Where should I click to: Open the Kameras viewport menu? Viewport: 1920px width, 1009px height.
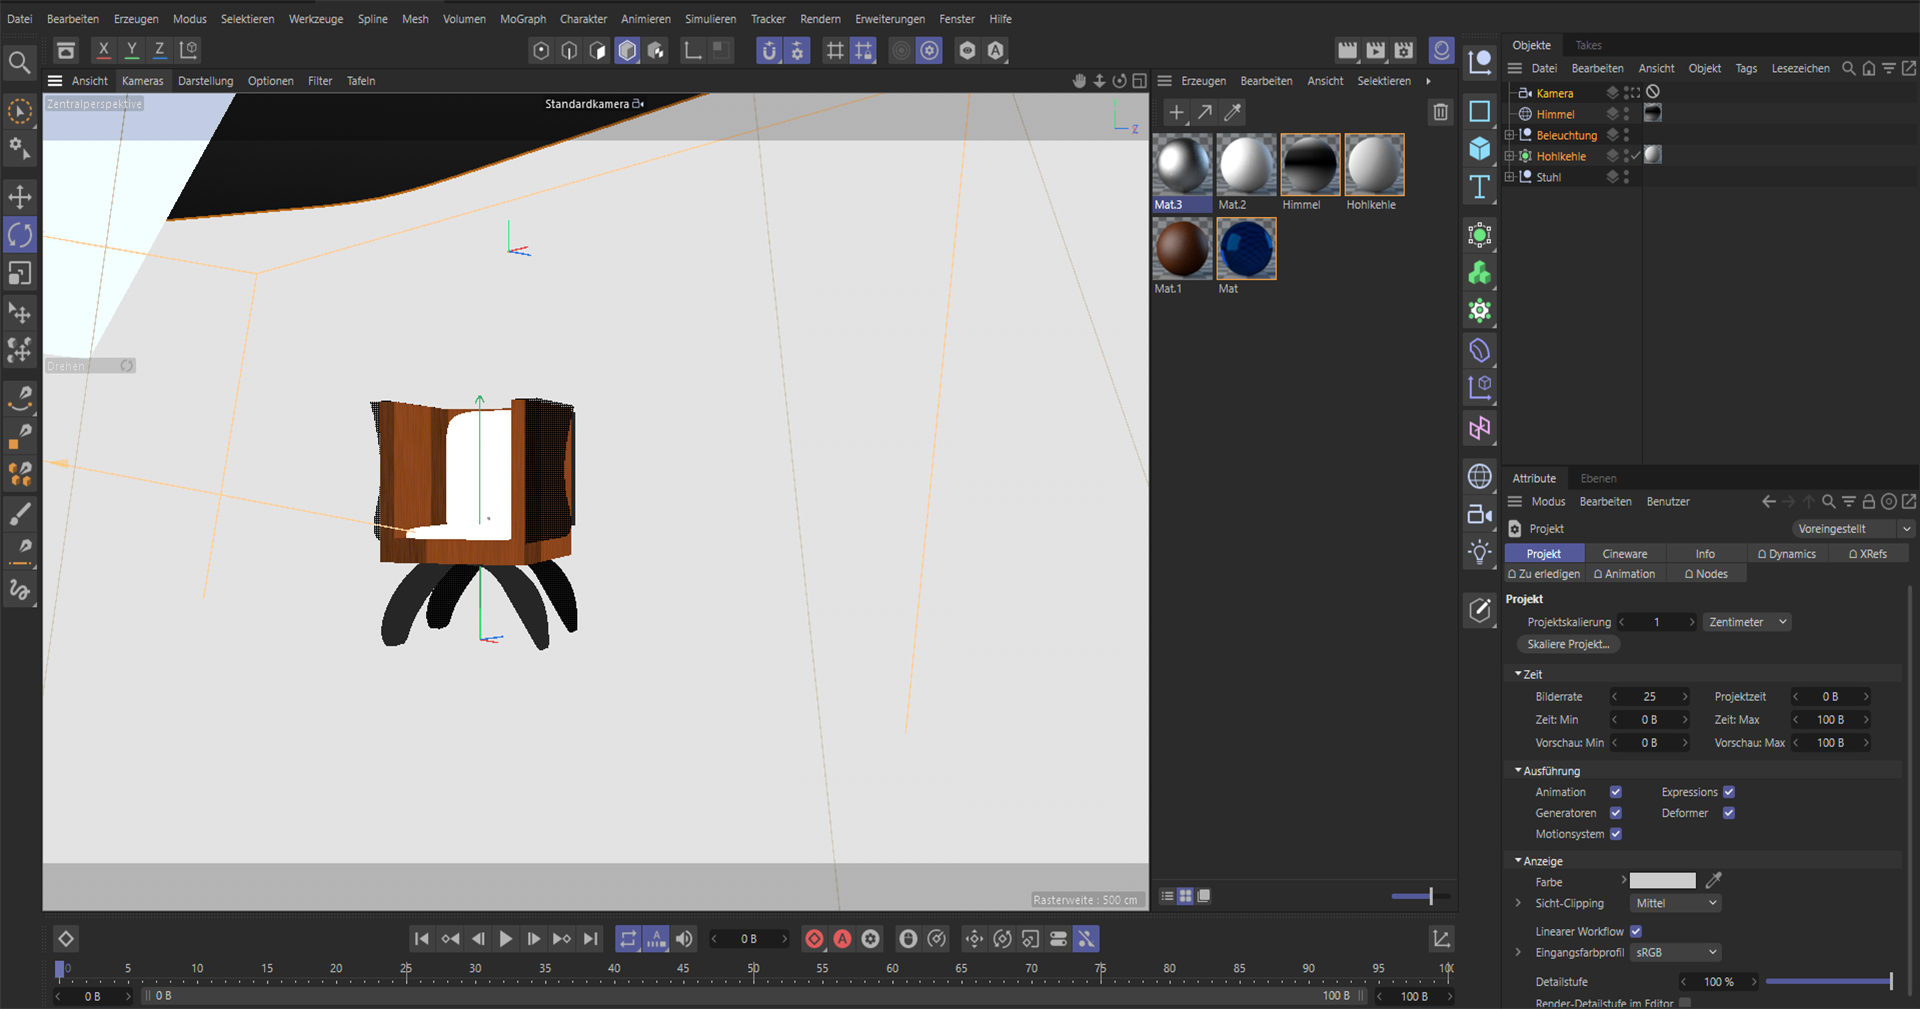[x=142, y=81]
